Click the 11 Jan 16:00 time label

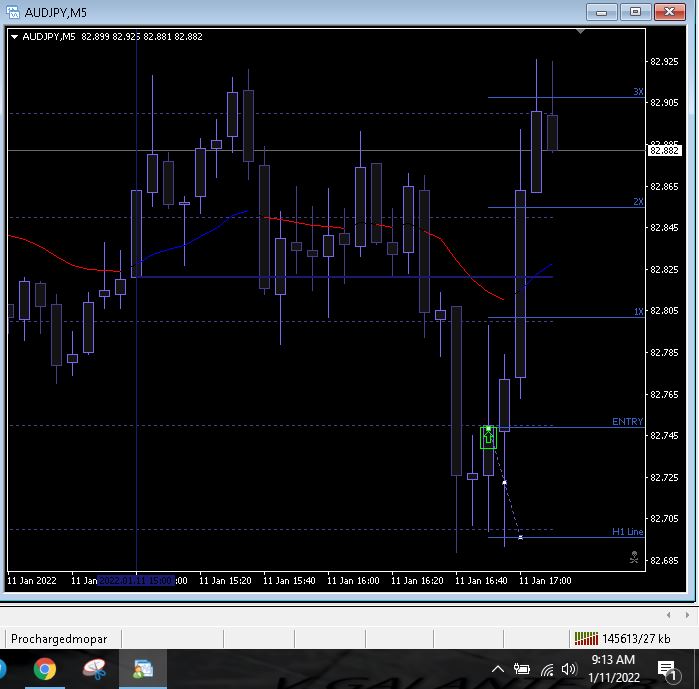(353, 581)
